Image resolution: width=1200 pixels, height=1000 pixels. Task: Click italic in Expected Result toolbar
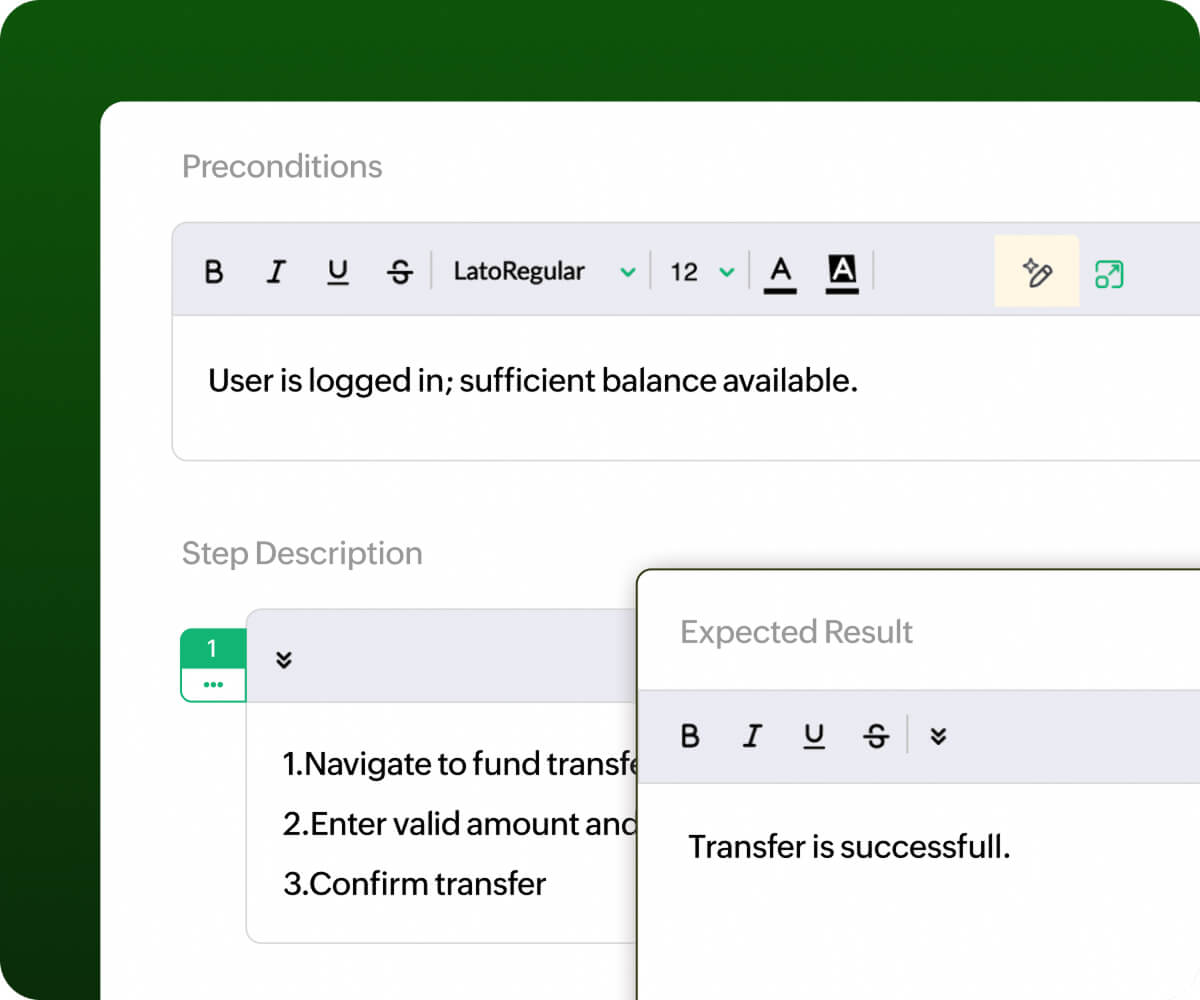pyautogui.click(x=752, y=737)
